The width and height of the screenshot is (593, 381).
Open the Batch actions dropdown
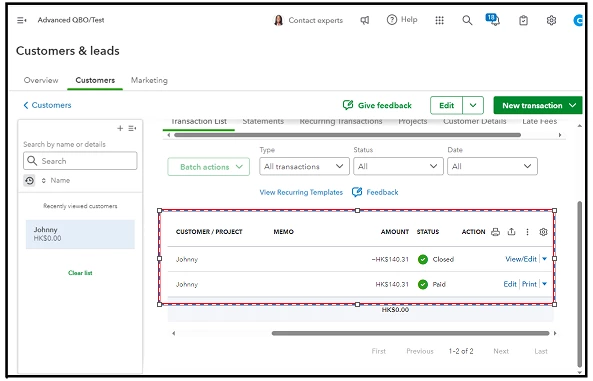208,167
